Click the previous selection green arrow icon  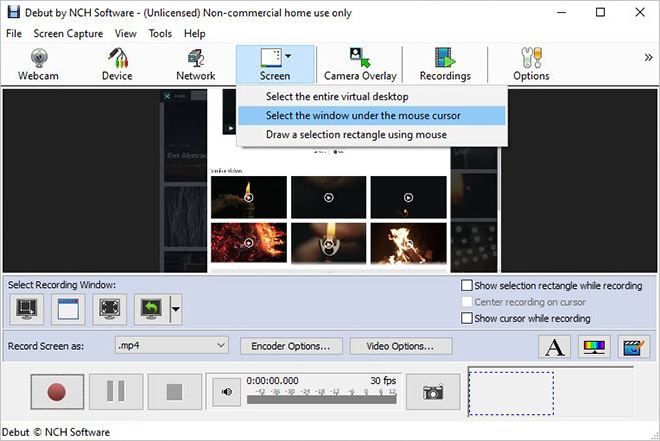coord(152,309)
